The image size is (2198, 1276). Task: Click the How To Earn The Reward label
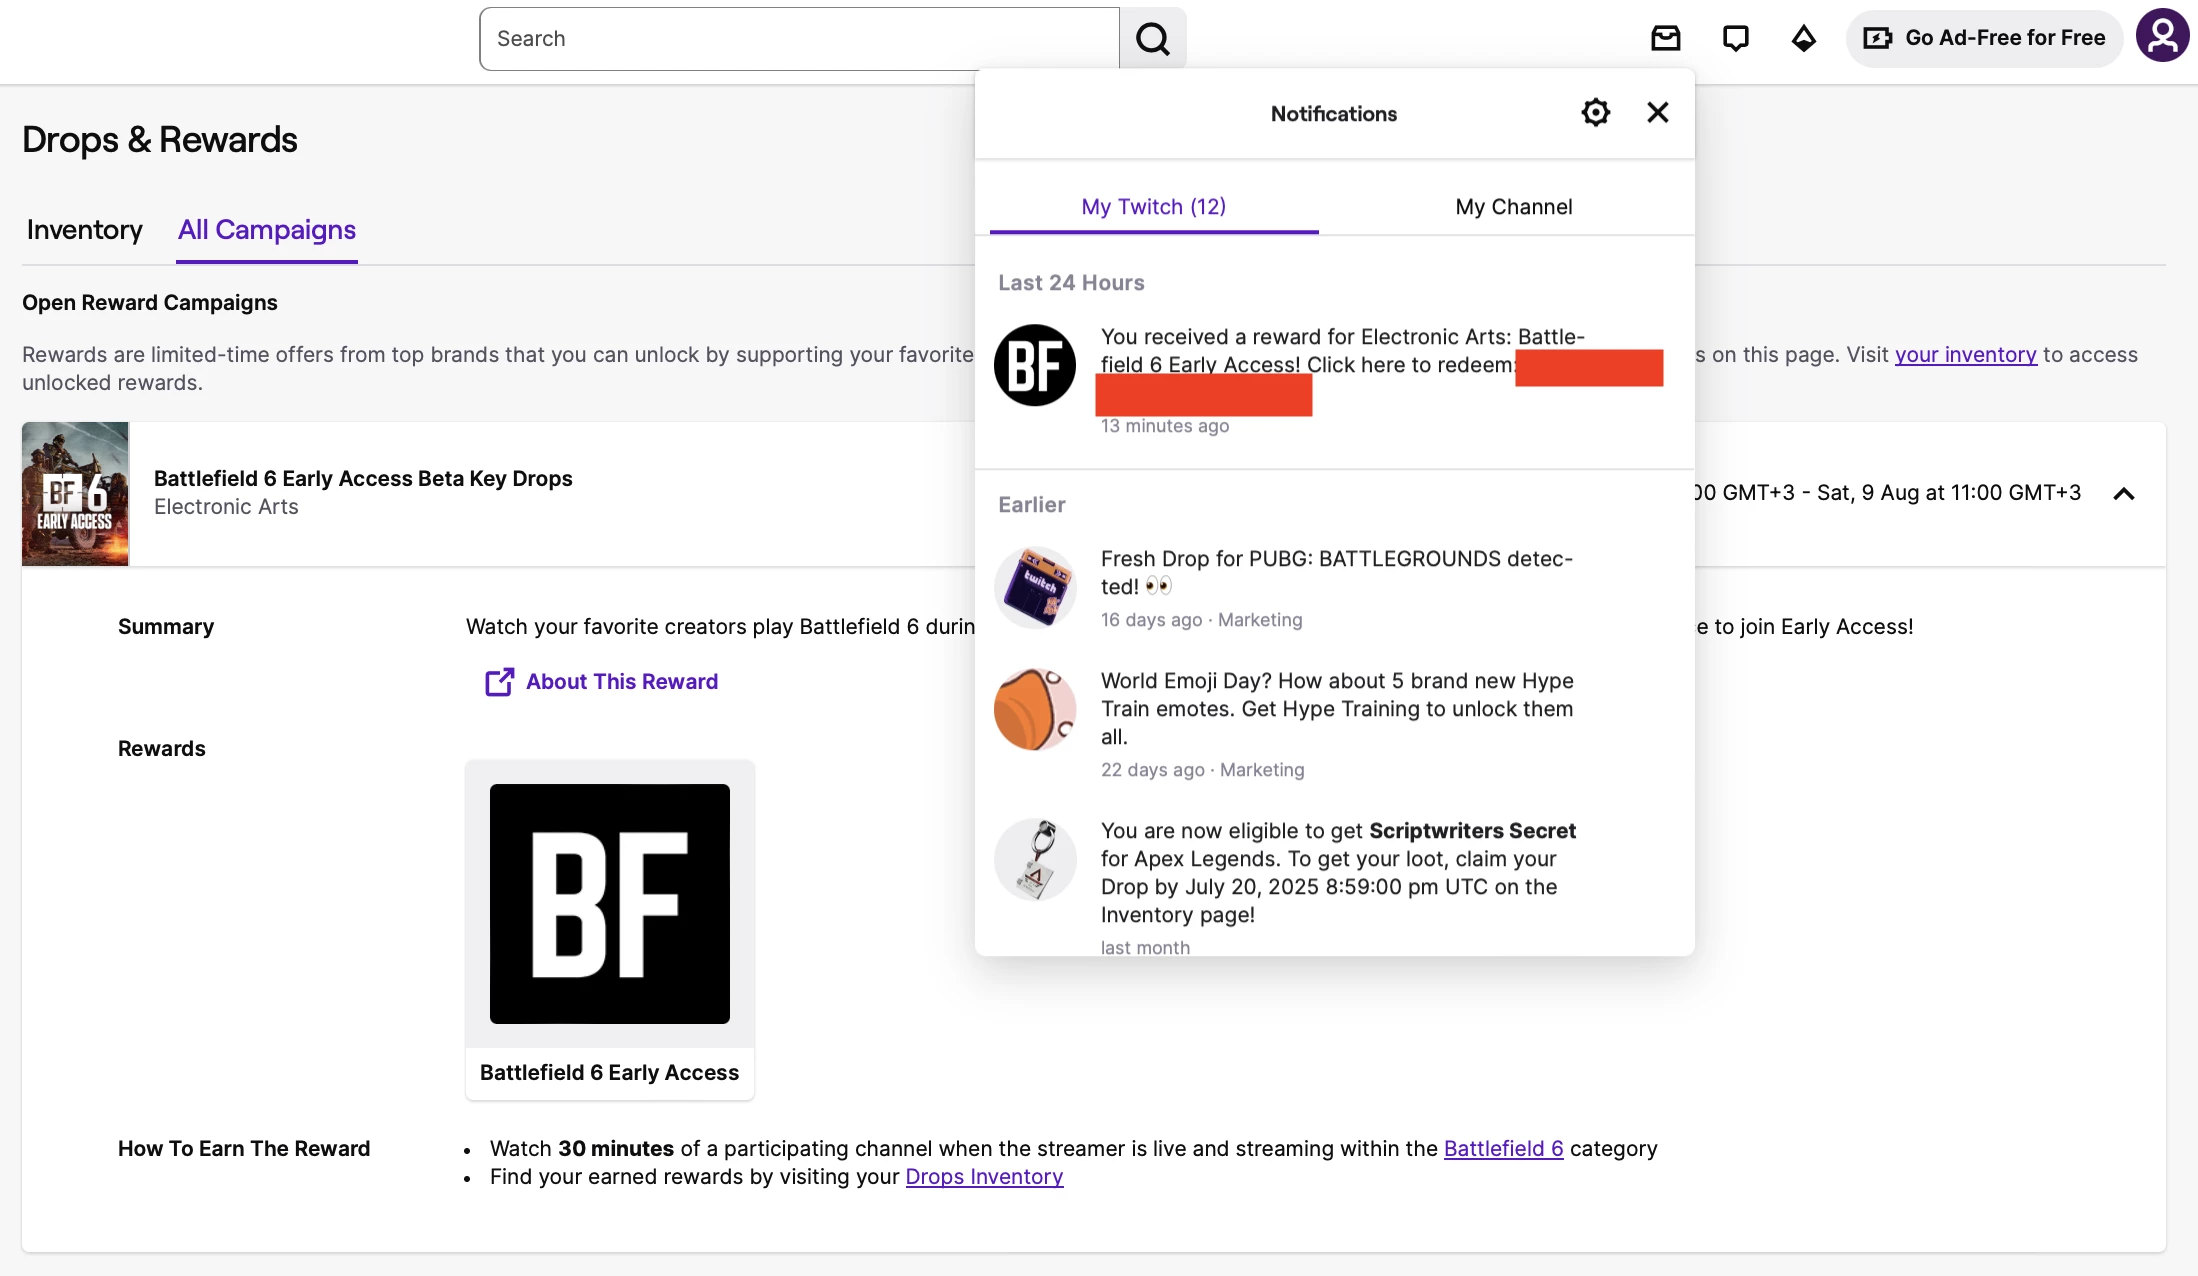click(244, 1148)
